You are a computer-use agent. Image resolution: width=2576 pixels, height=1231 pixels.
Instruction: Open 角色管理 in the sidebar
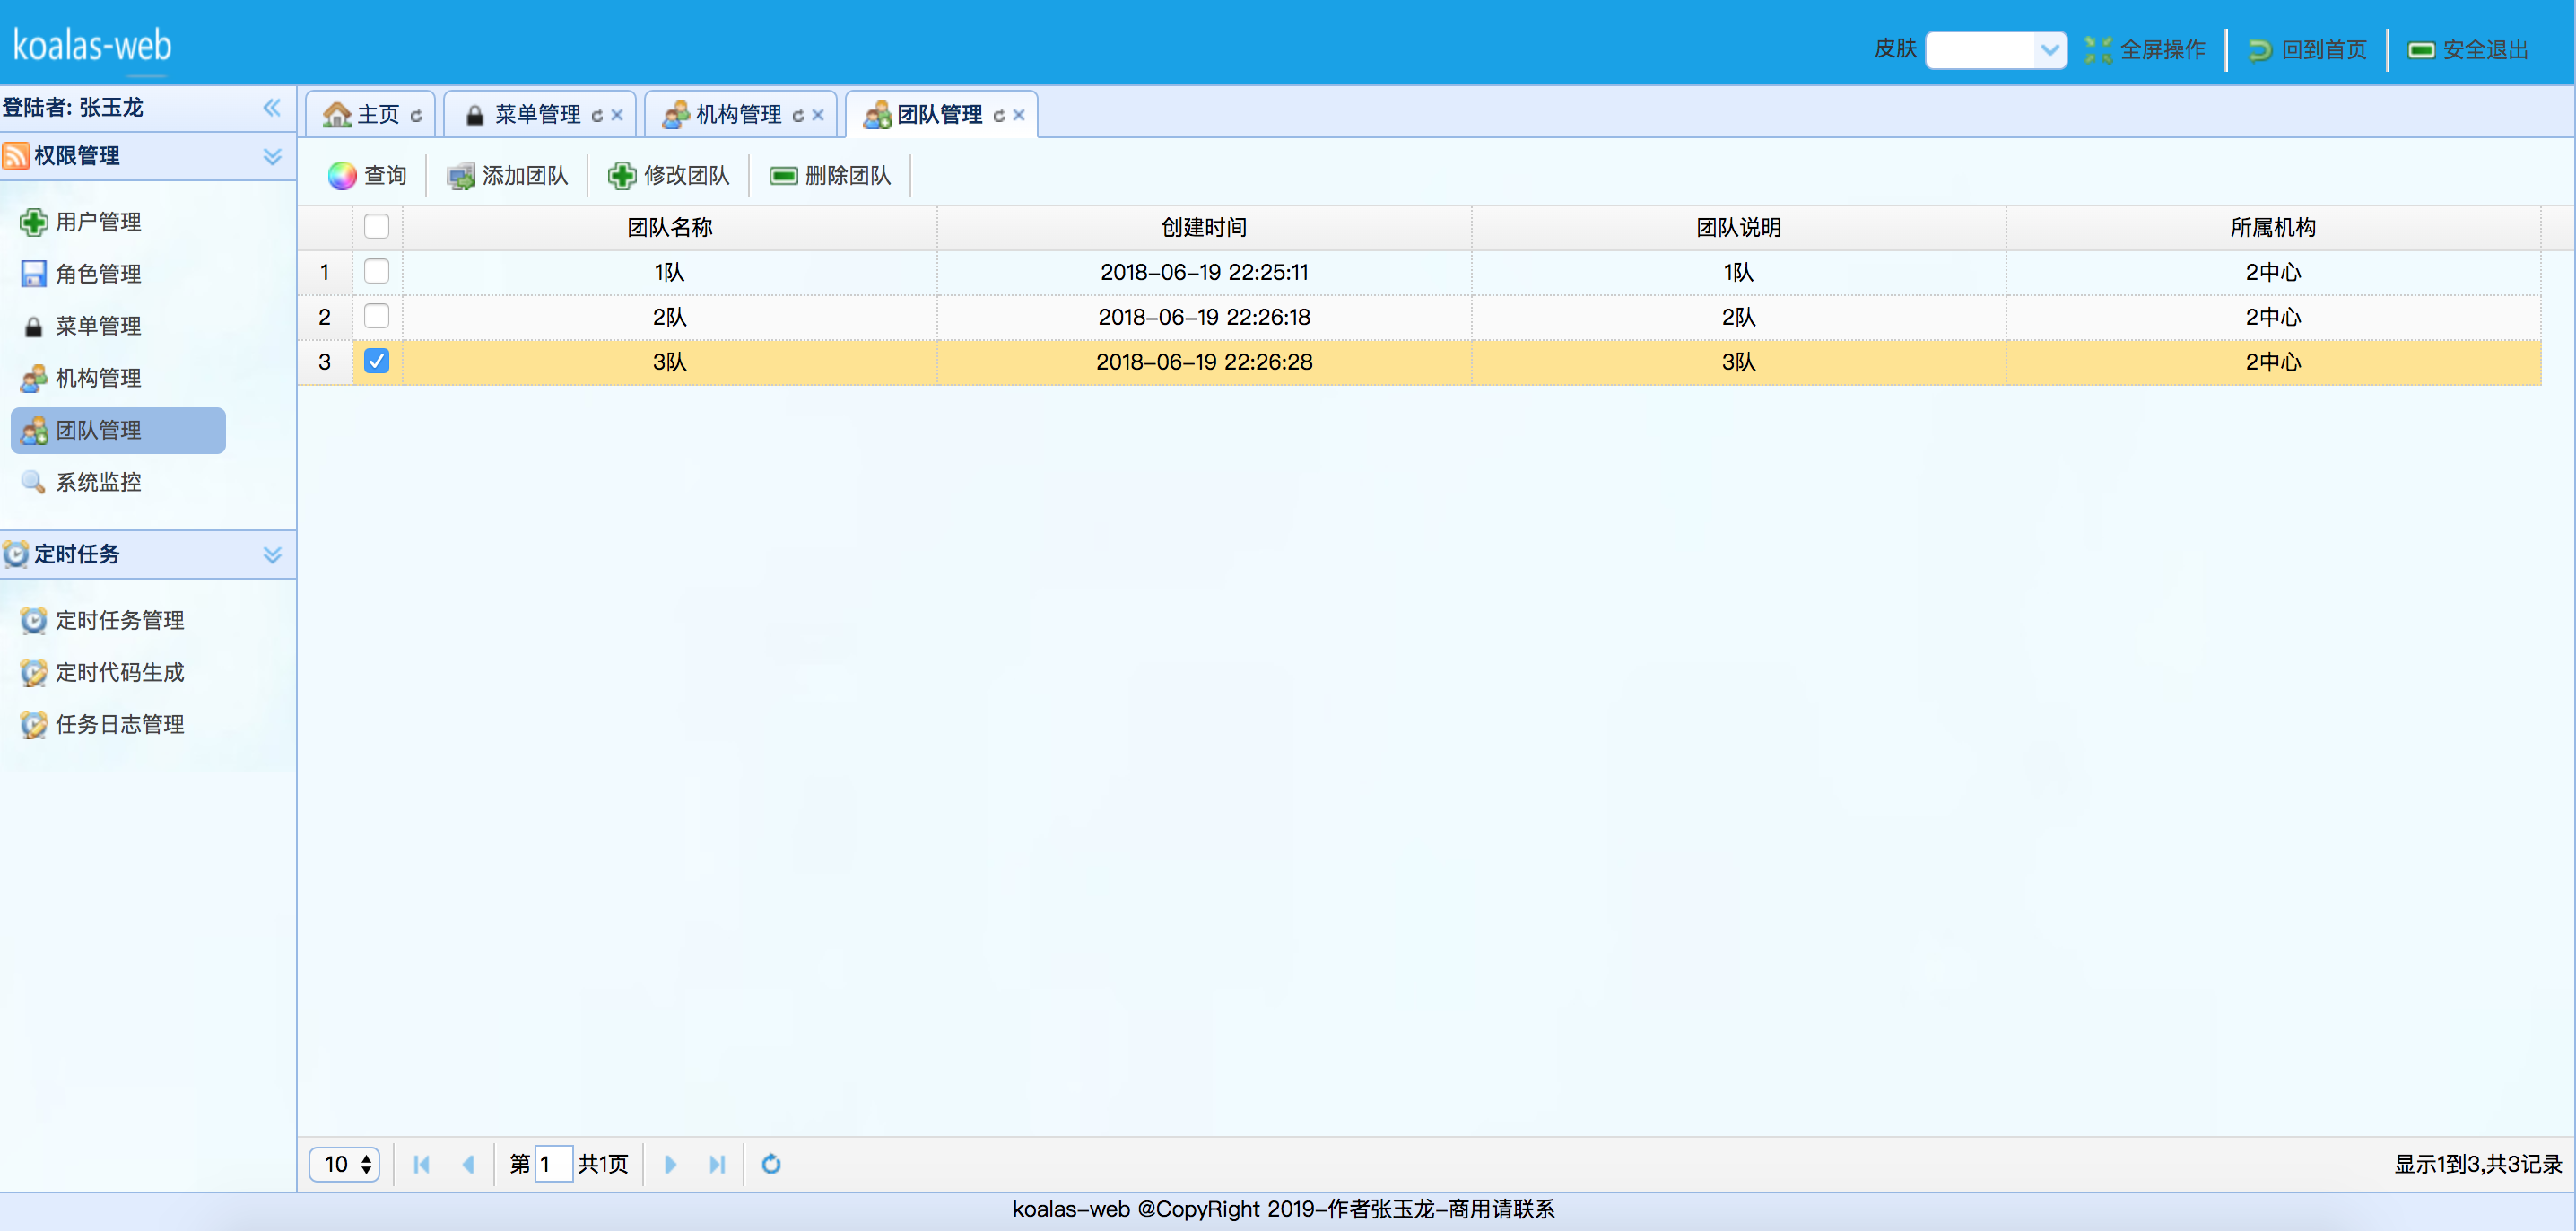tap(118, 274)
